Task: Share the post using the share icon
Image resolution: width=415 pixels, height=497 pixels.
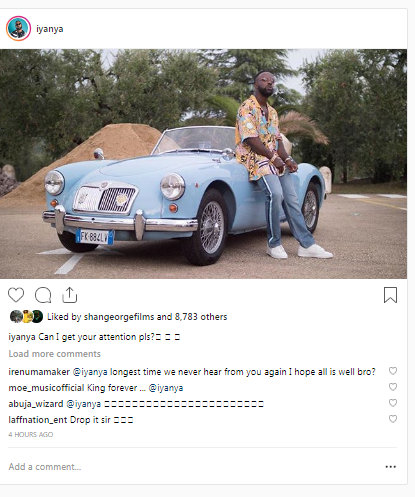Action: point(70,295)
